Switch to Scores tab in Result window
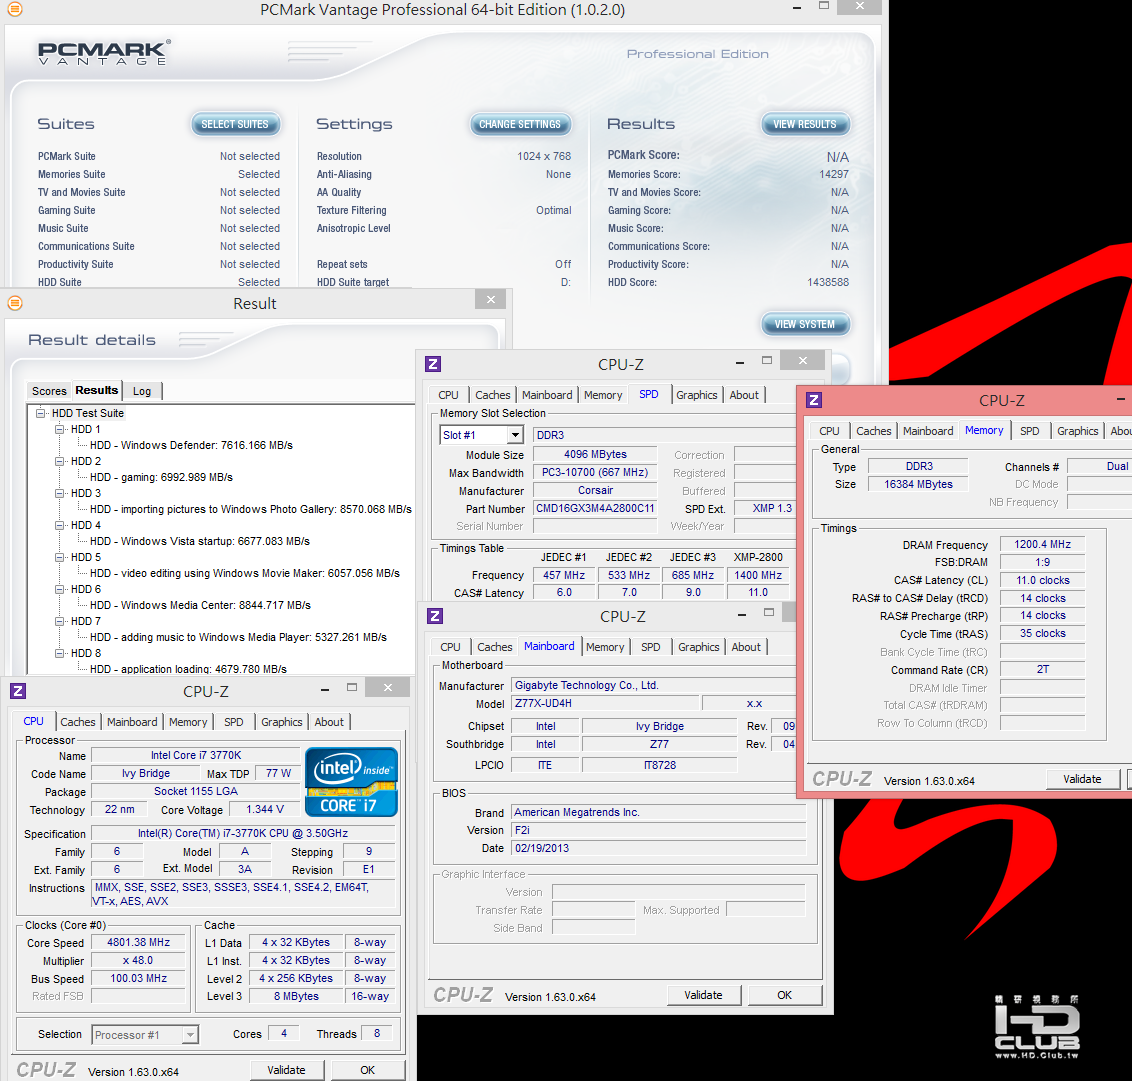 pyautogui.click(x=49, y=391)
